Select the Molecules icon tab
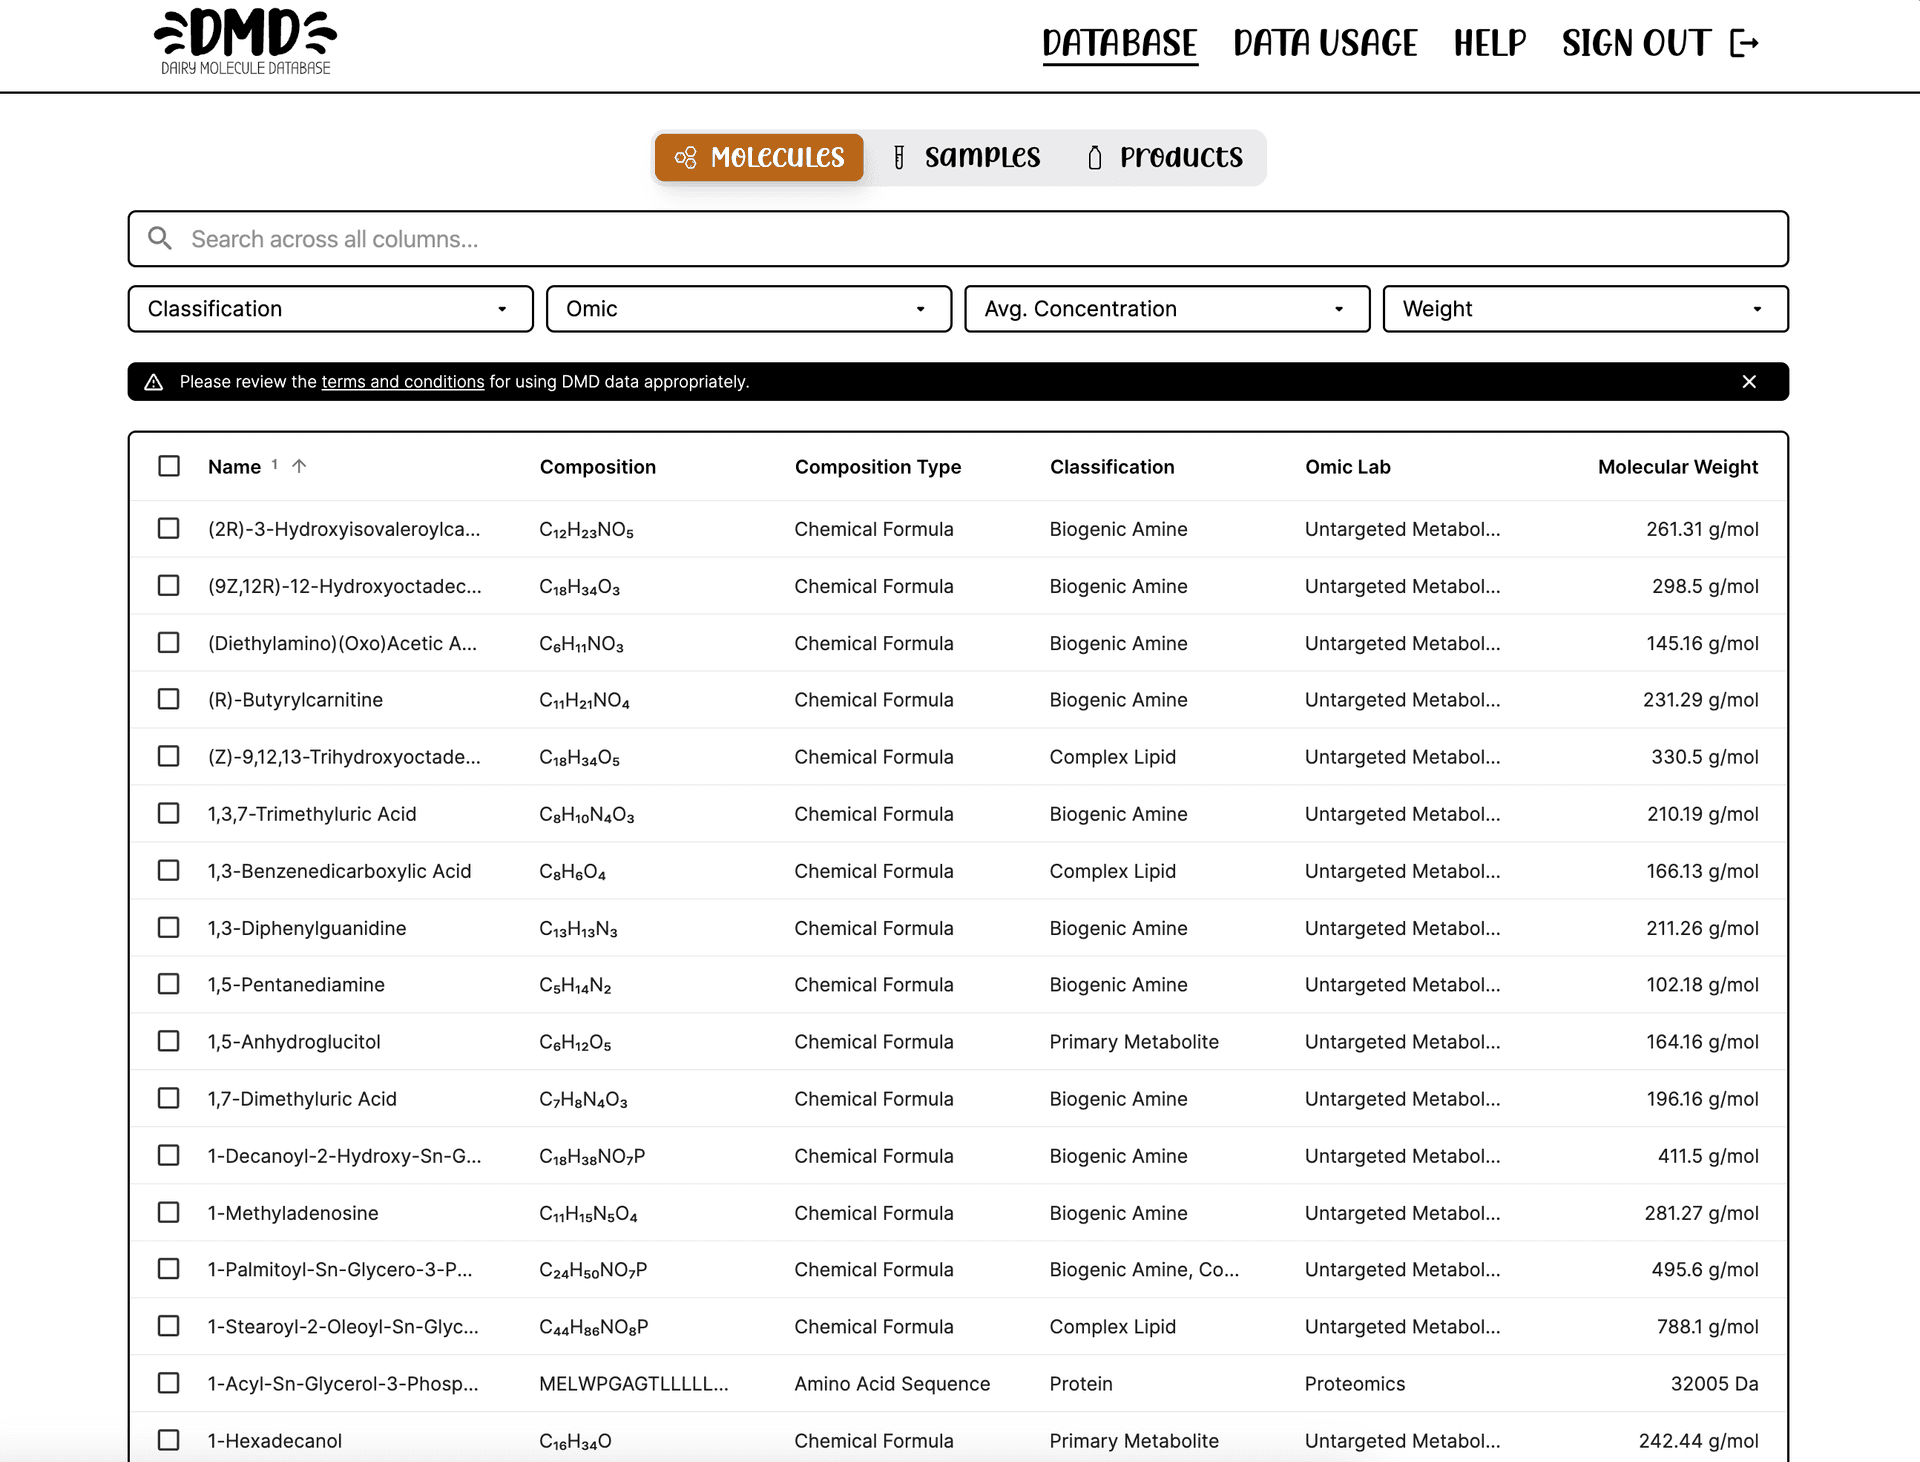The height and width of the screenshot is (1462, 1920). click(x=688, y=157)
